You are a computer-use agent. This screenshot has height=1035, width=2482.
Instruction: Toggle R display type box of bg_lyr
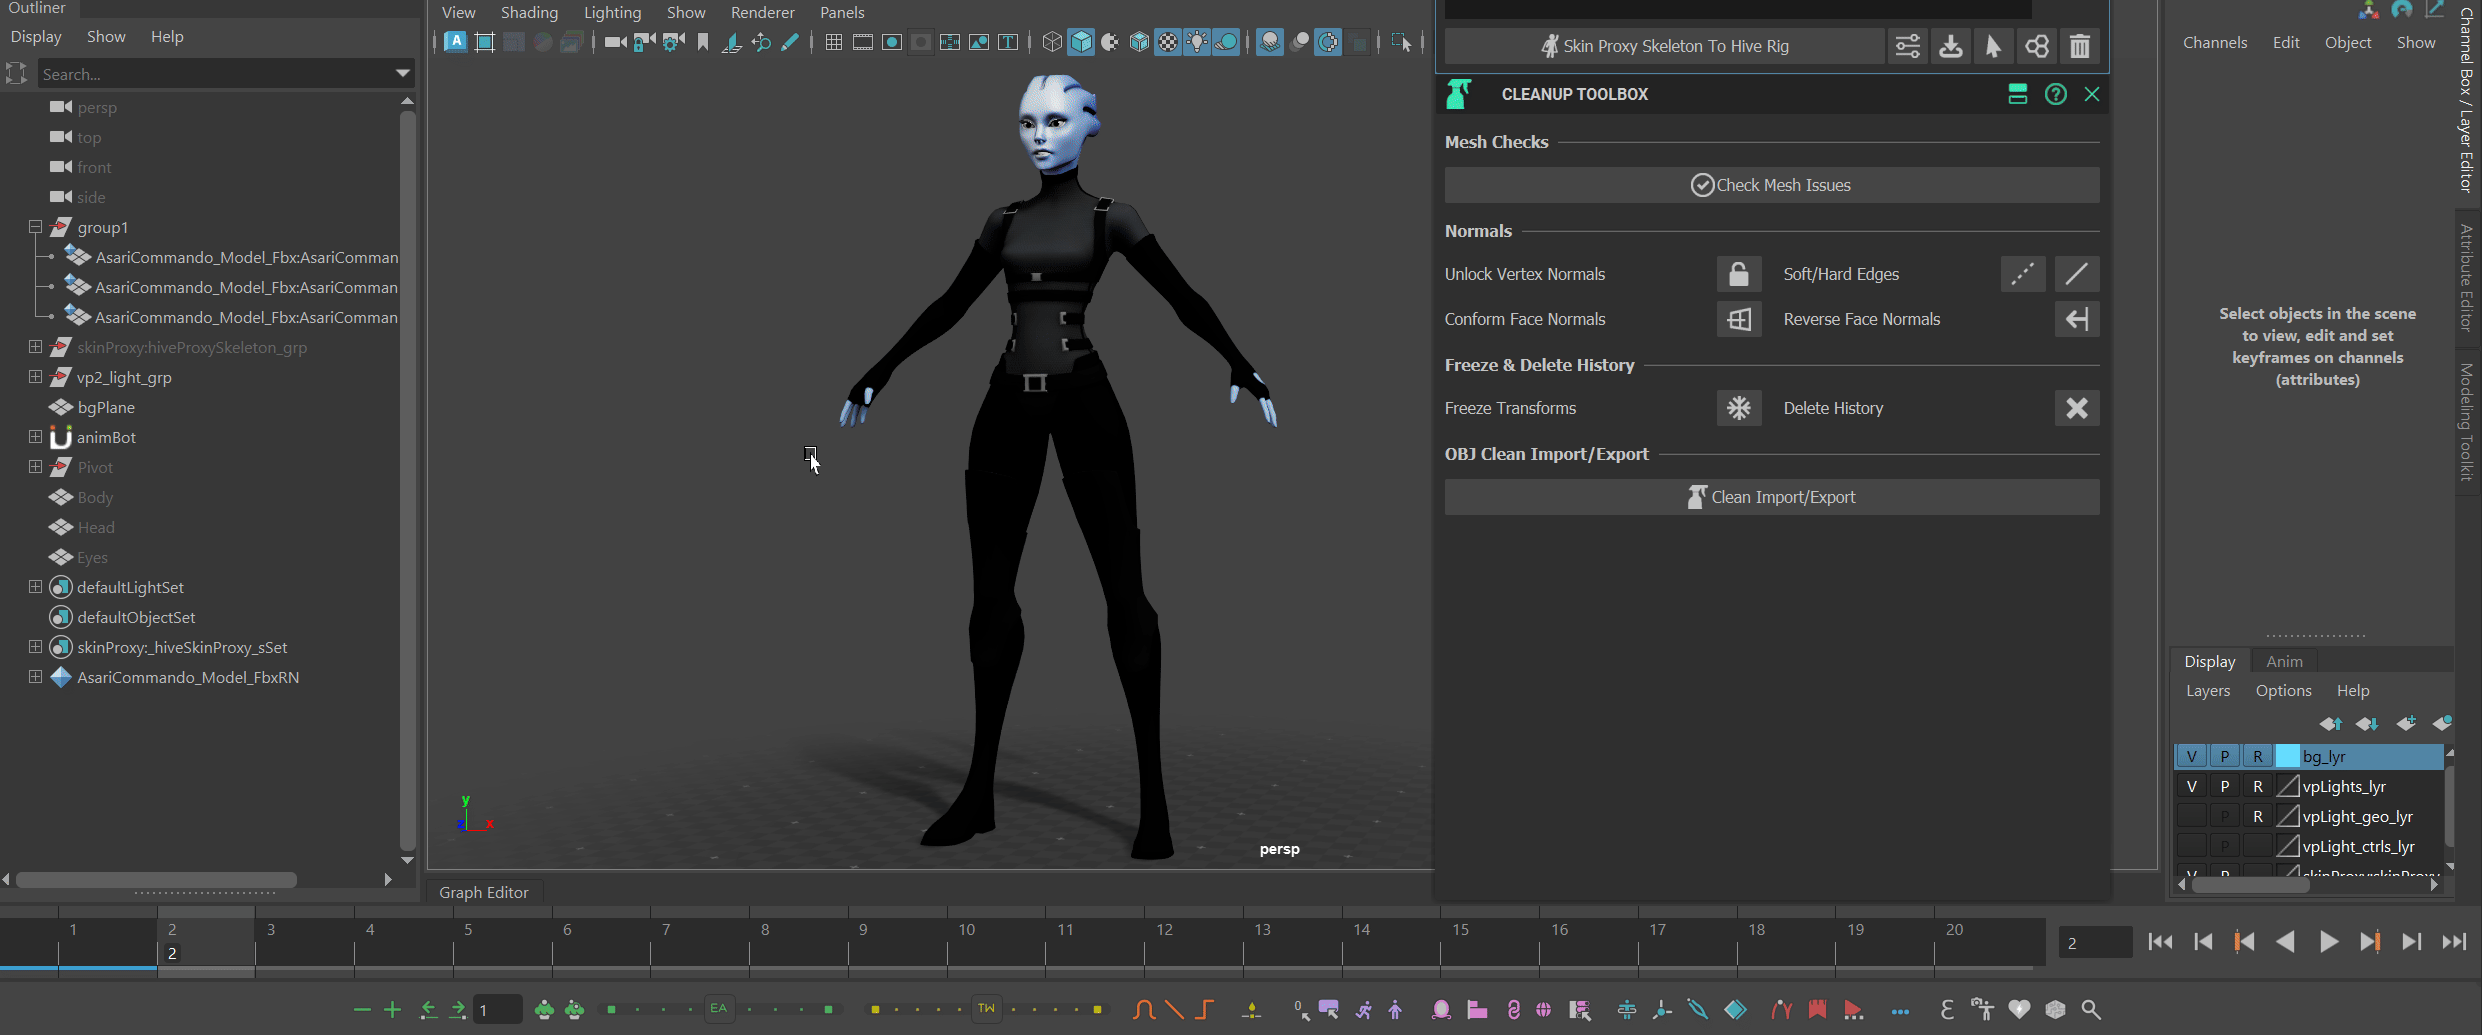click(x=2258, y=756)
